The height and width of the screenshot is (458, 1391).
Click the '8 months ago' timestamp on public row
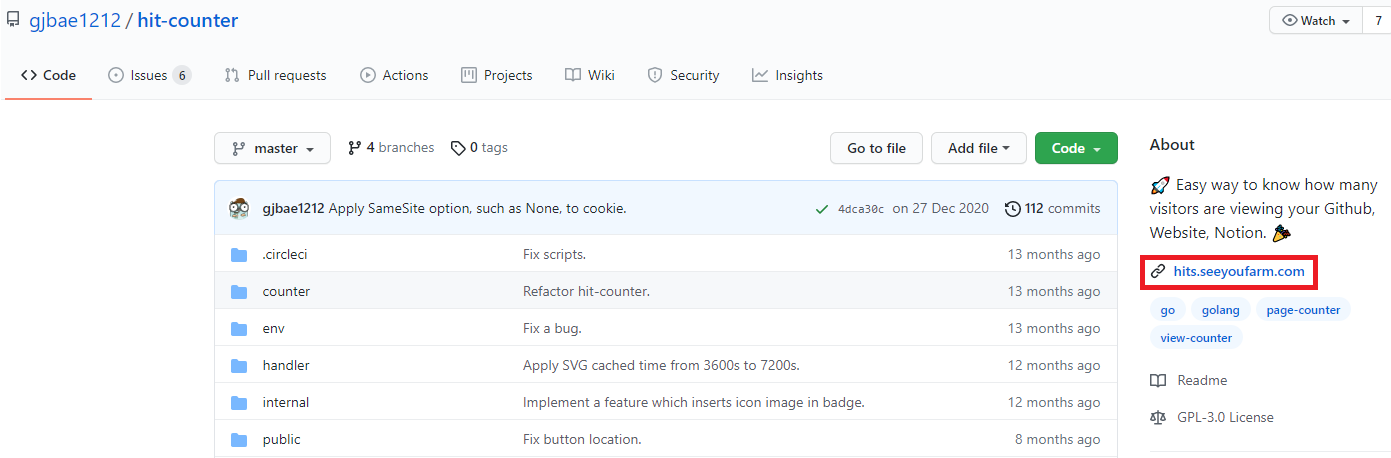point(1057,439)
